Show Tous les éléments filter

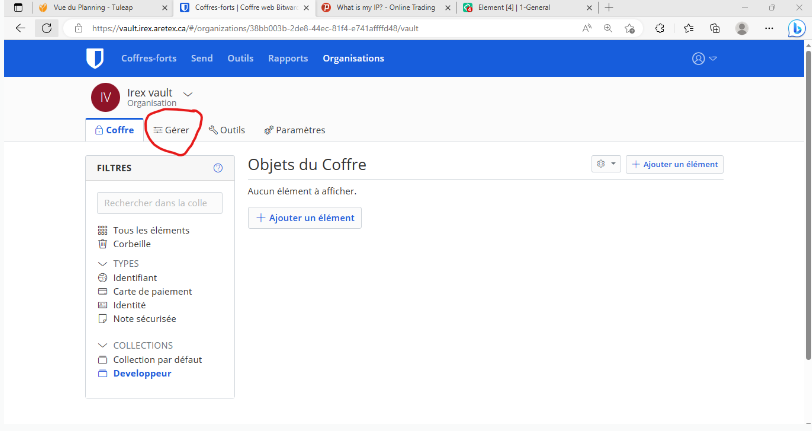coord(143,231)
